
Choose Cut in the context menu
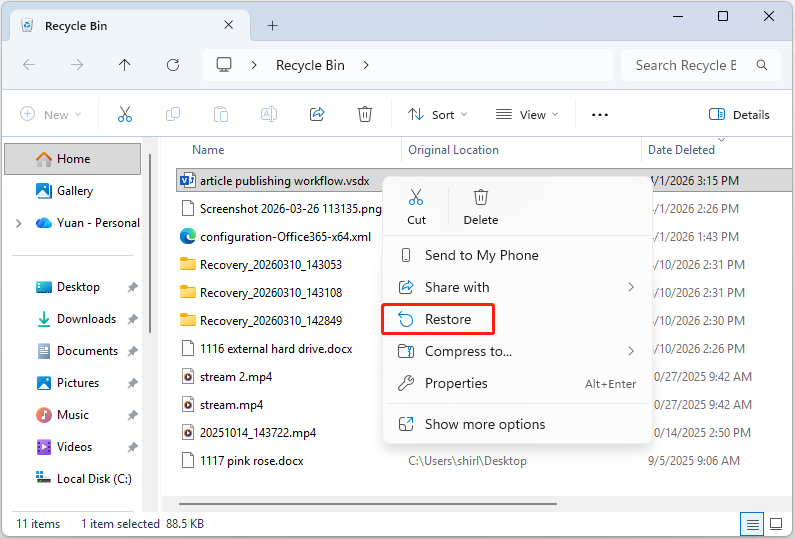tap(416, 207)
